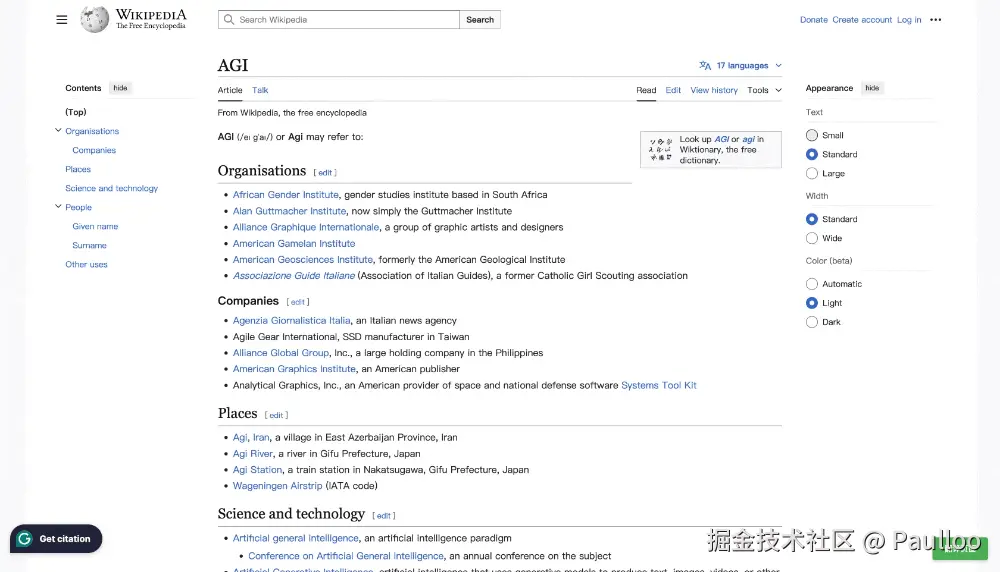Open Agi River link

click(253, 453)
